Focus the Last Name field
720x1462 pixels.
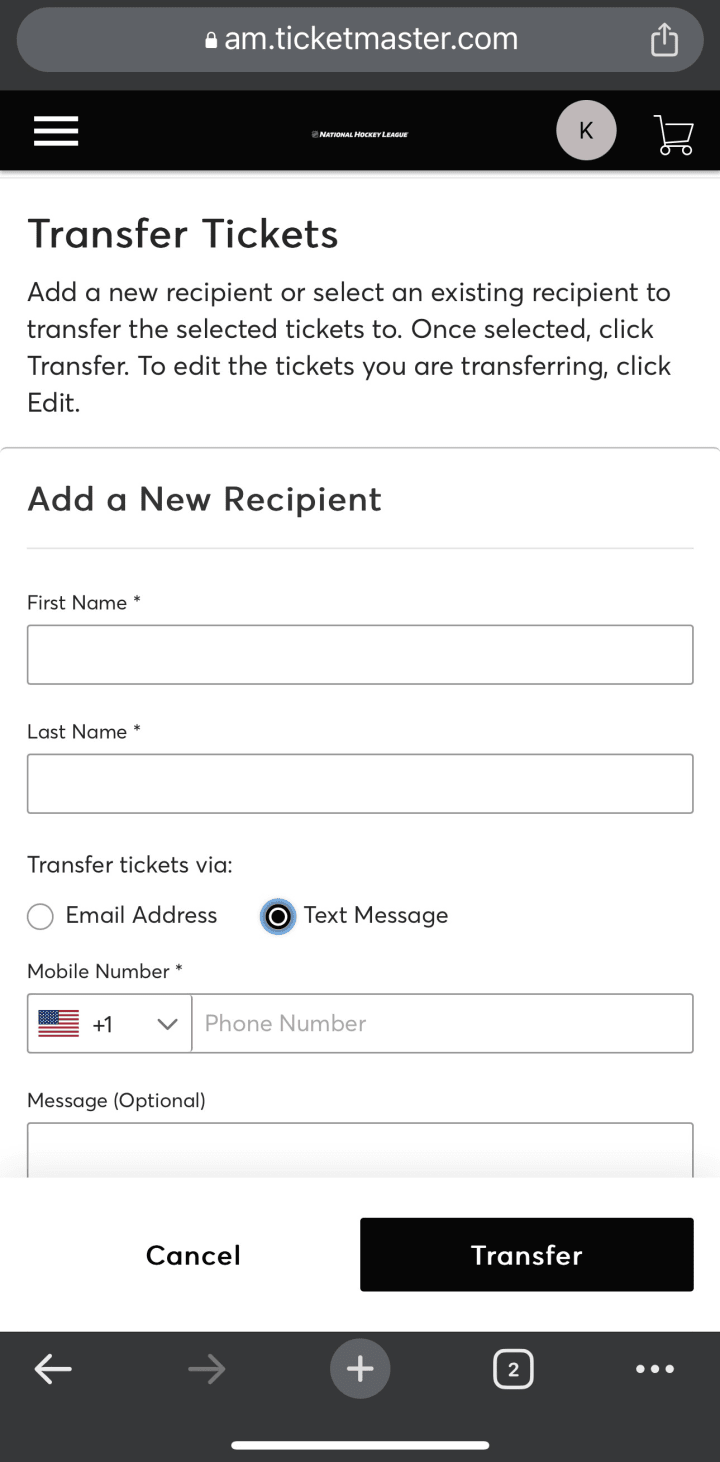(360, 784)
